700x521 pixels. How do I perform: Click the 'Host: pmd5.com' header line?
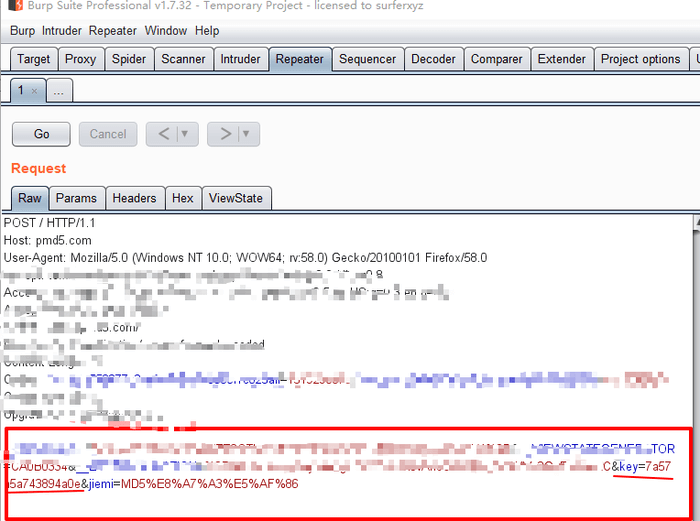(47, 241)
